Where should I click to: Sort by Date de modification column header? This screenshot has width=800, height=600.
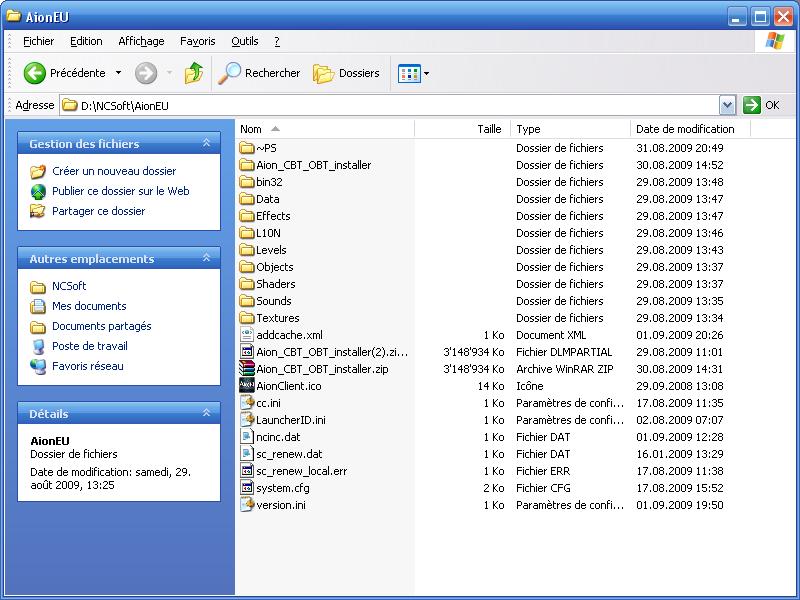tap(690, 129)
